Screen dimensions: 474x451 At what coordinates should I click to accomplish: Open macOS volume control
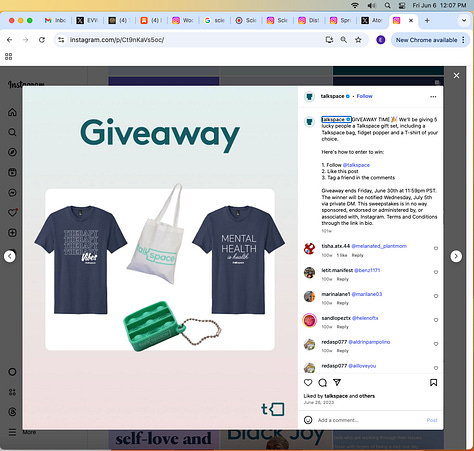coord(371,5)
